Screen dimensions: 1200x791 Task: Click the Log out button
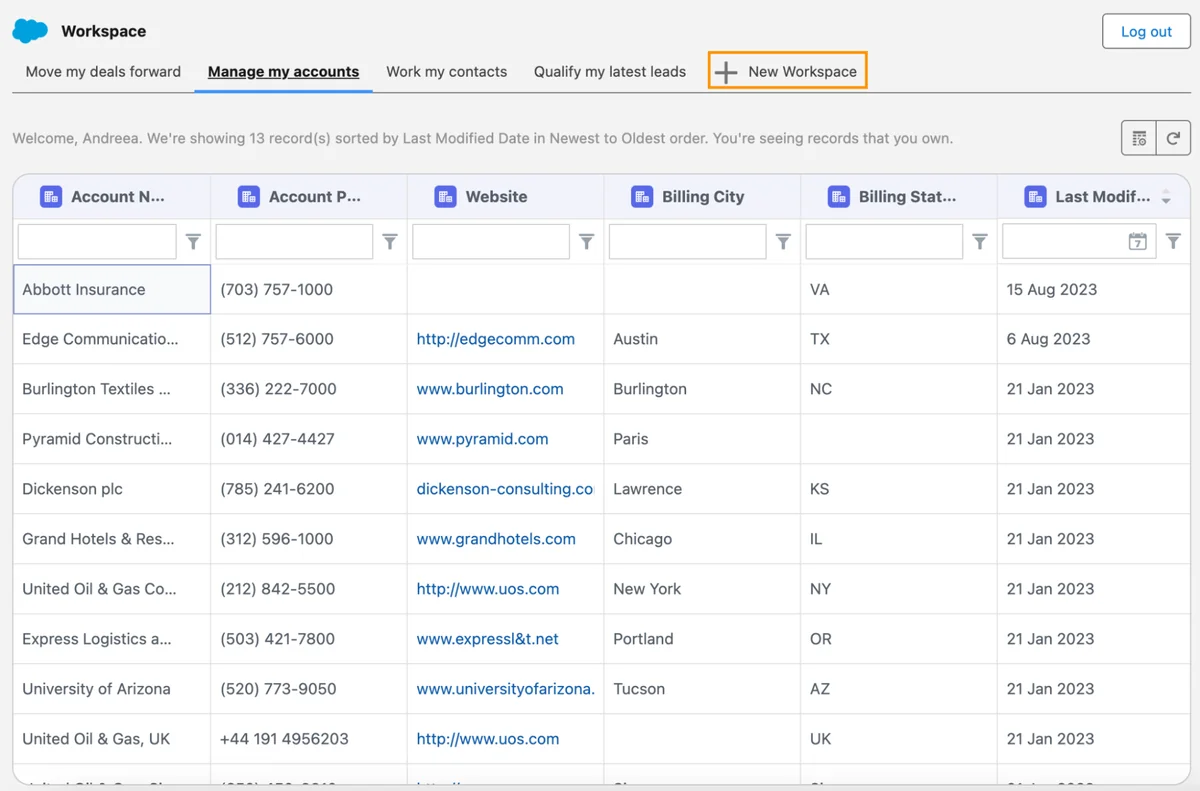[1146, 31]
